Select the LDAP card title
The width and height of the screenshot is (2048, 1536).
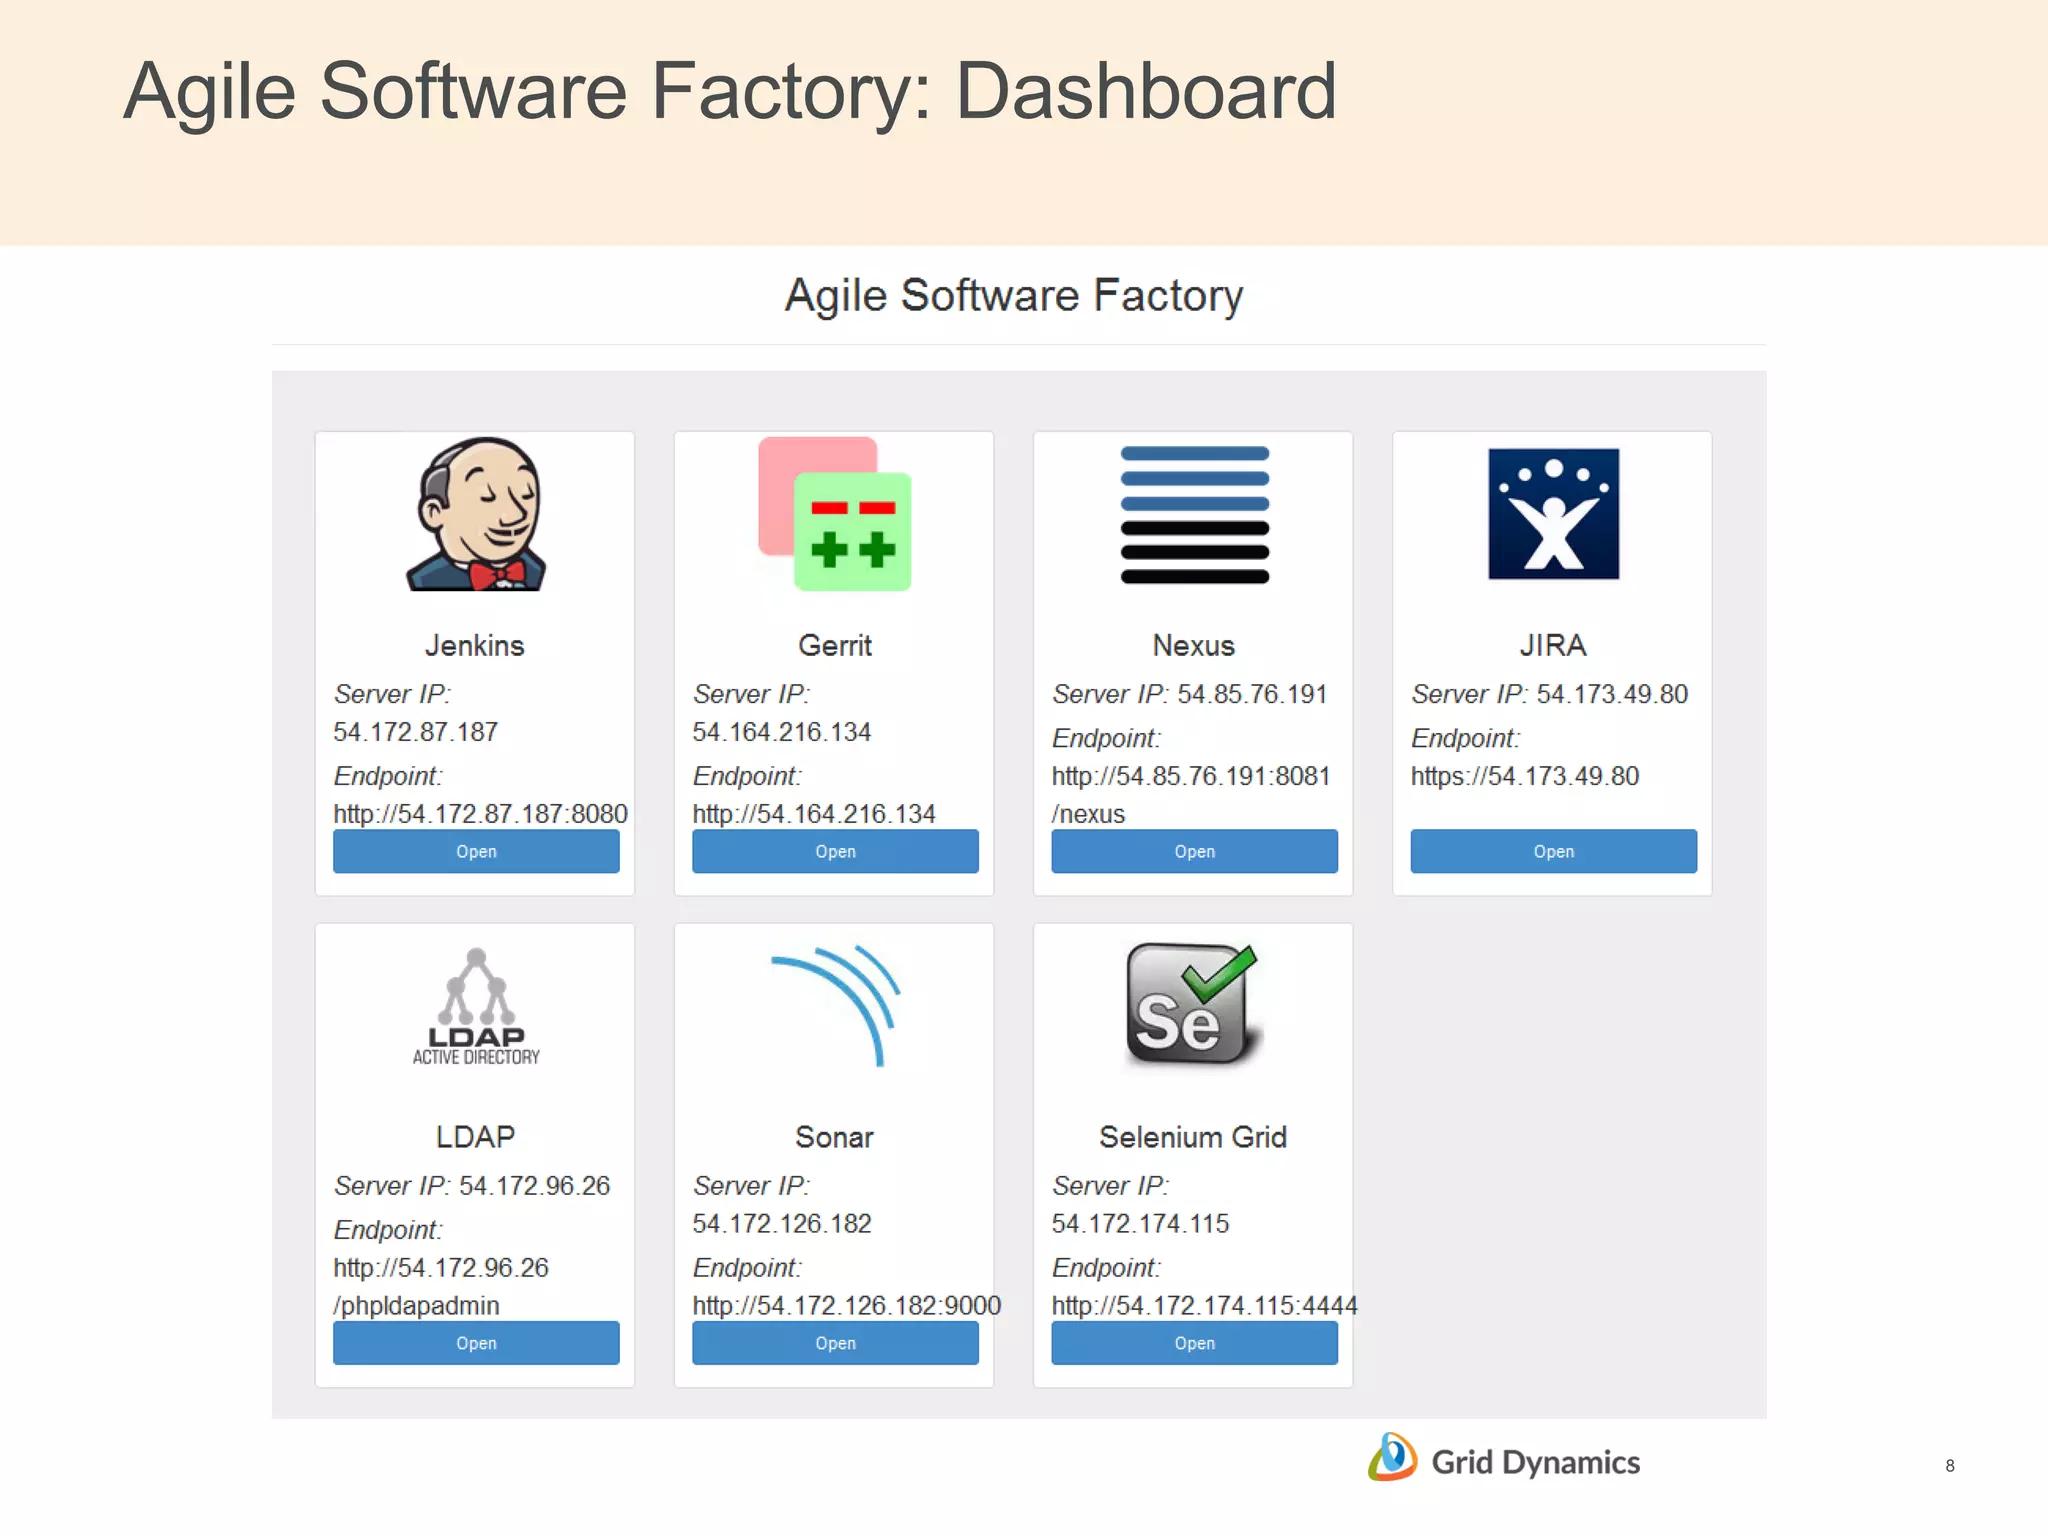click(x=475, y=1137)
